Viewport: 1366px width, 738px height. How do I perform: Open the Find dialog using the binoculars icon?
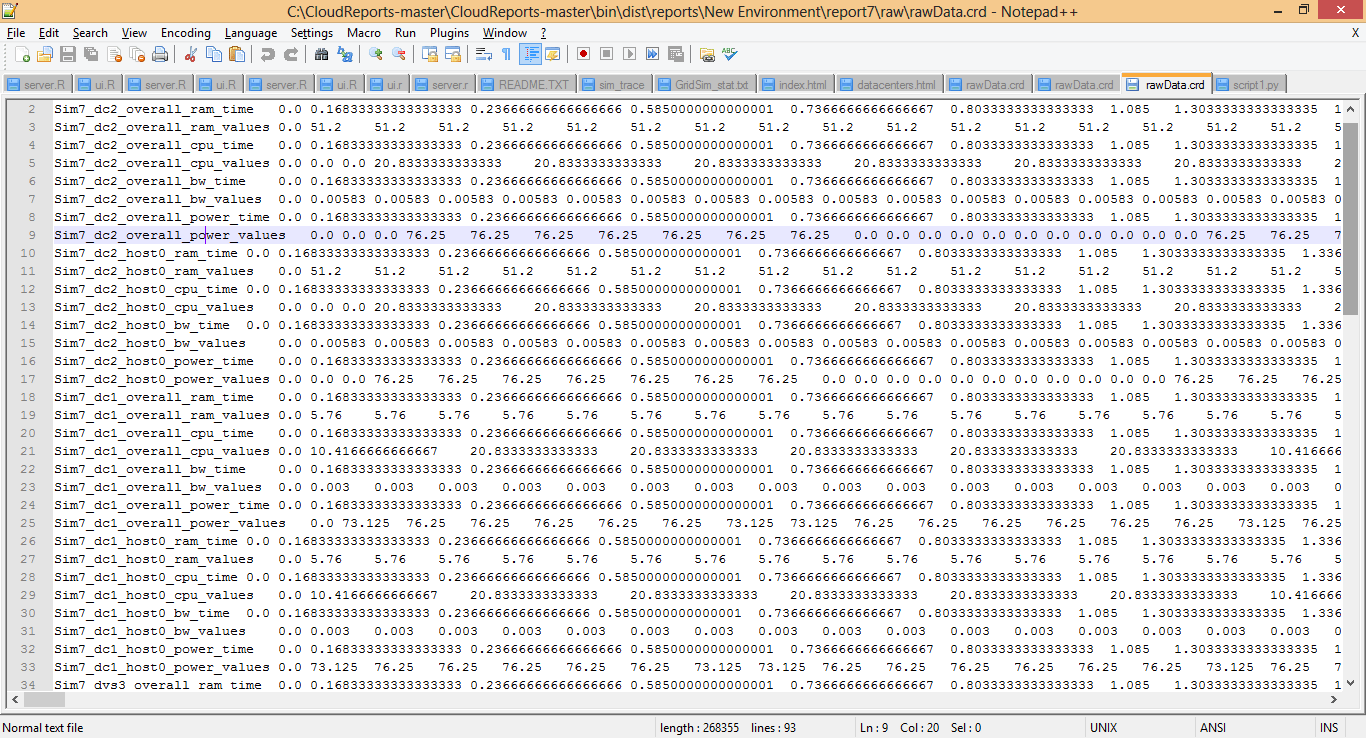point(321,53)
